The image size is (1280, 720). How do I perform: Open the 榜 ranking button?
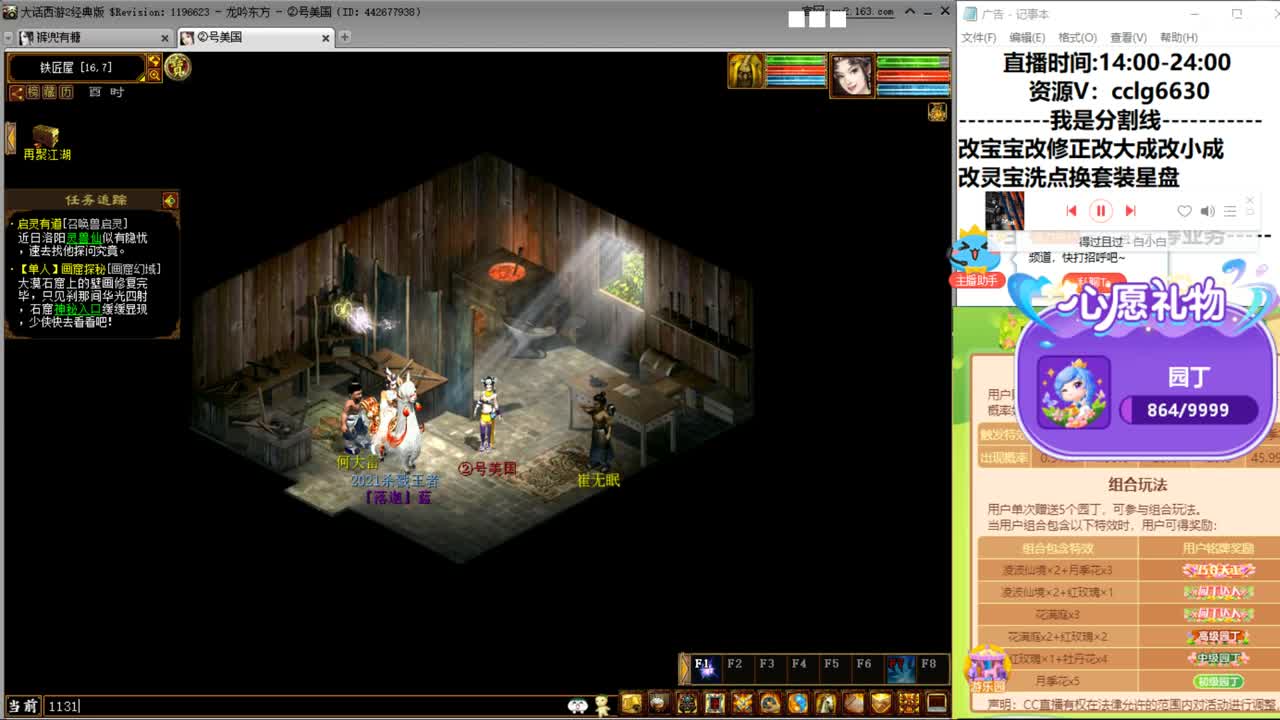point(33,92)
